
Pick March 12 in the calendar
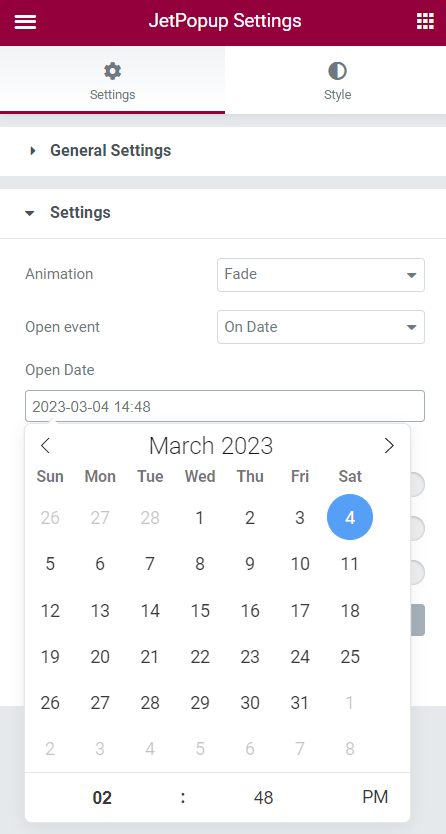pyautogui.click(x=50, y=611)
